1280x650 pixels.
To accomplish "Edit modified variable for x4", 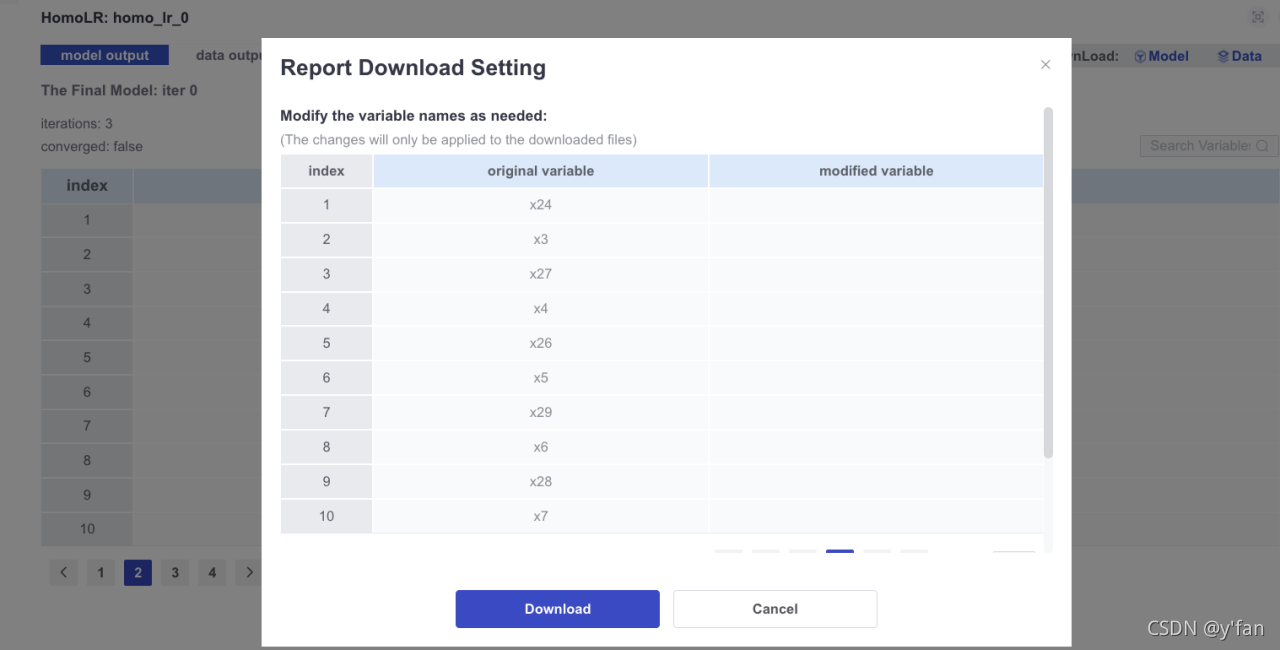I will coord(876,309).
